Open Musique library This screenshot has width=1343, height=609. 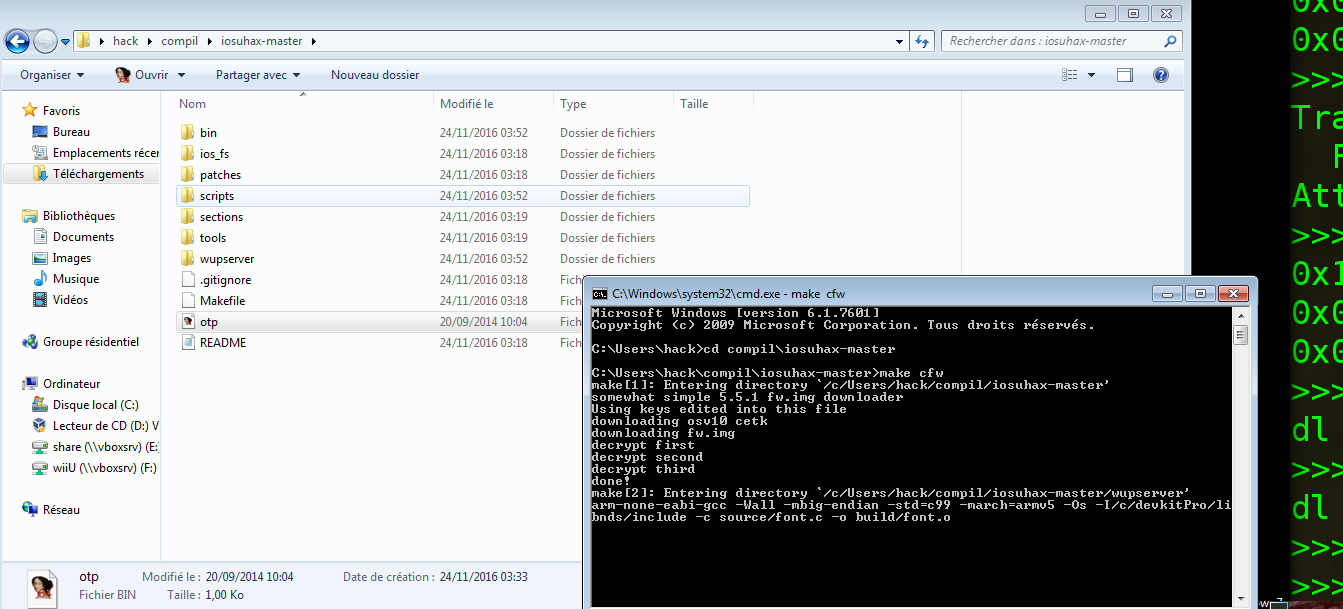(76, 279)
